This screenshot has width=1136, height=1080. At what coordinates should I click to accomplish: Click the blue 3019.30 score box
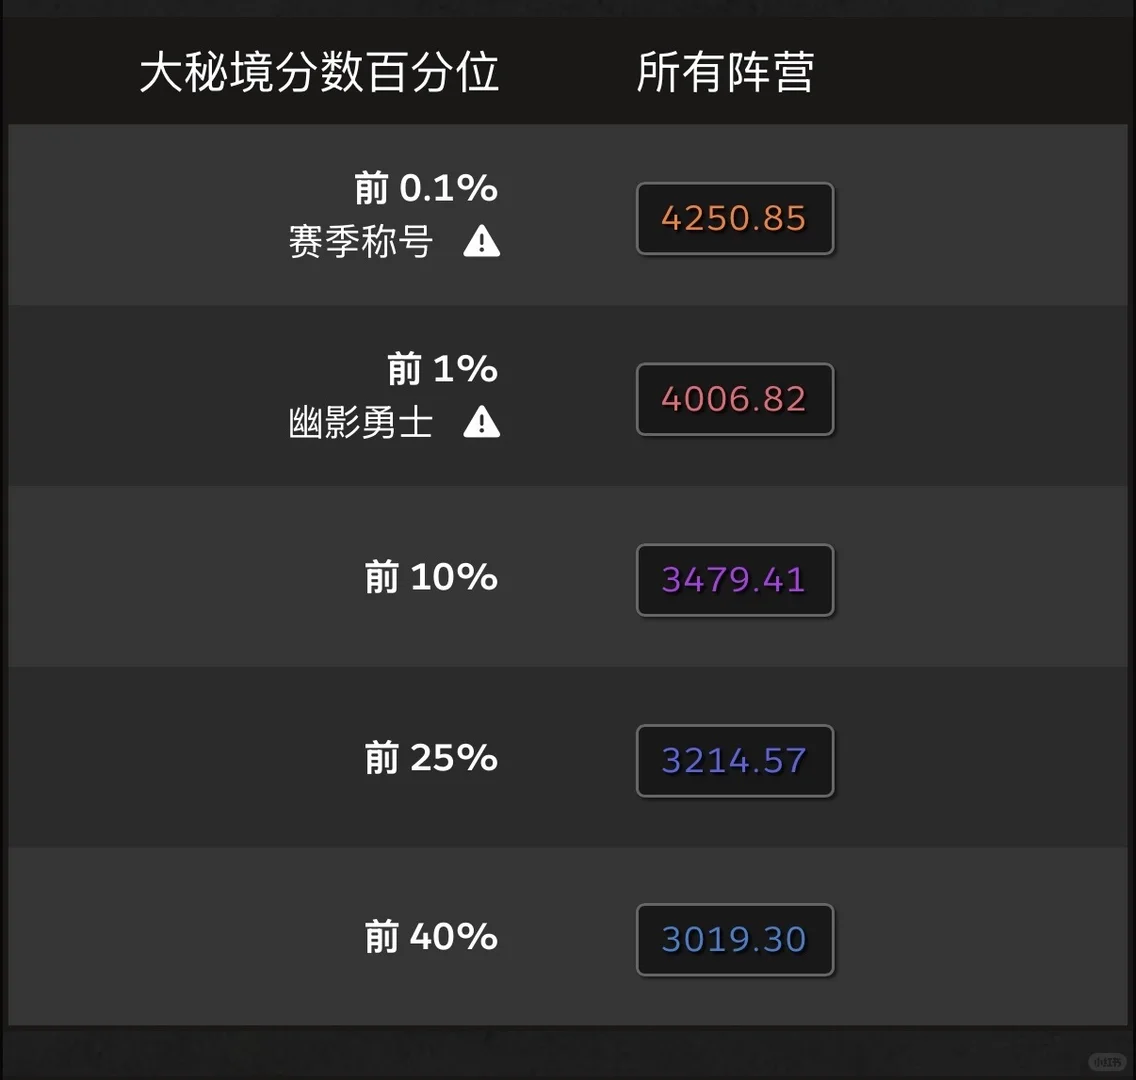(x=735, y=939)
